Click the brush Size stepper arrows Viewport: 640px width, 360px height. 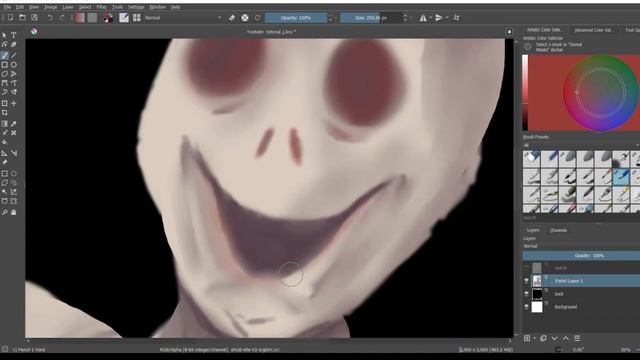pos(405,18)
